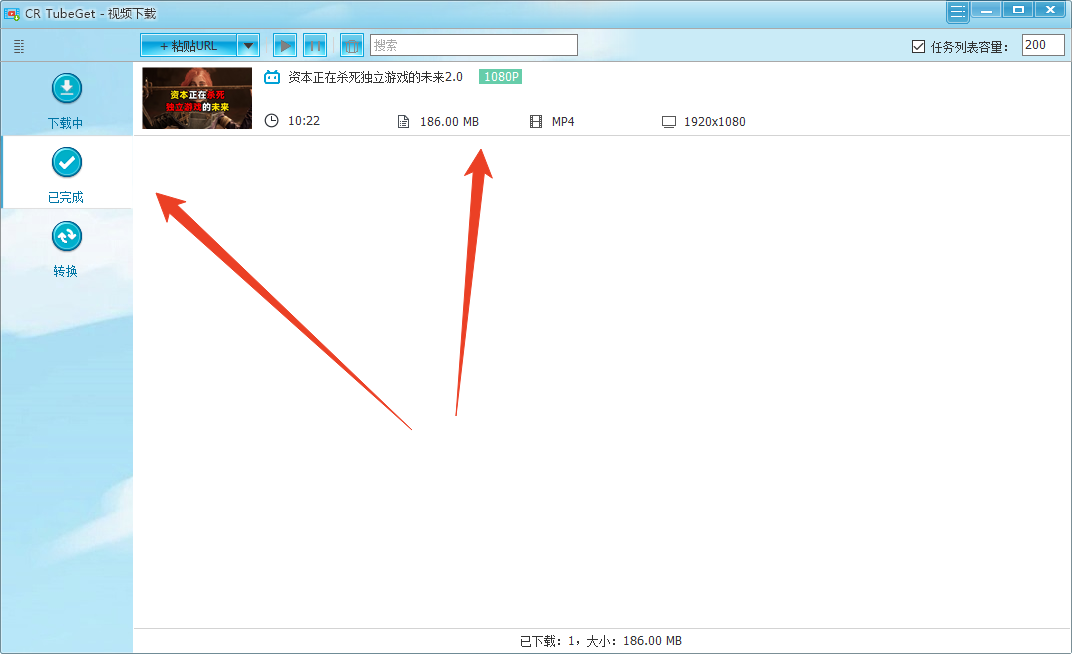The width and height of the screenshot is (1072, 654).
Task: Open the downloaded video thumbnail
Action: pyautogui.click(x=197, y=98)
